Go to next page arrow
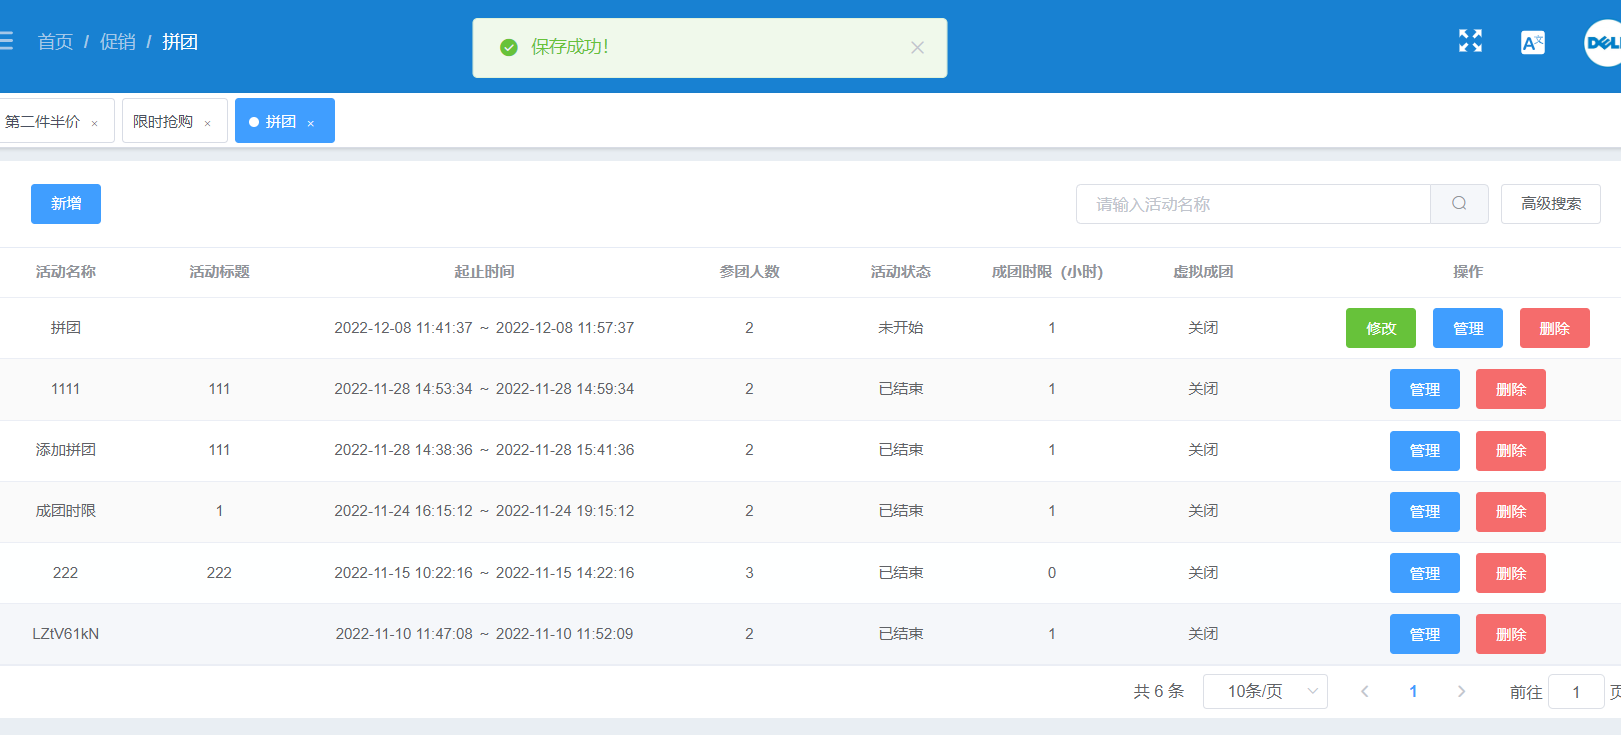 point(1461,691)
